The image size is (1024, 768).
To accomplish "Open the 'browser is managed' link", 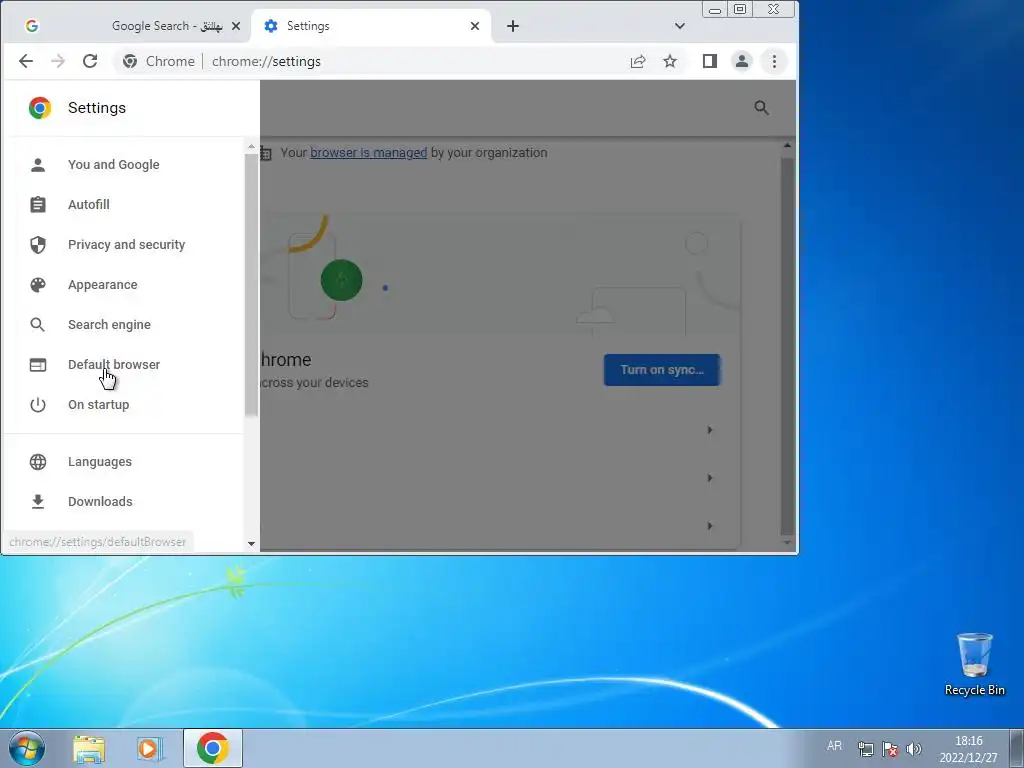I will point(368,153).
